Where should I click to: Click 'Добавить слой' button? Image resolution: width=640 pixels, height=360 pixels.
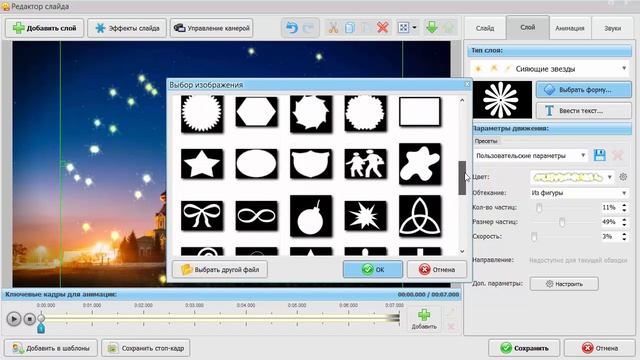point(44,28)
